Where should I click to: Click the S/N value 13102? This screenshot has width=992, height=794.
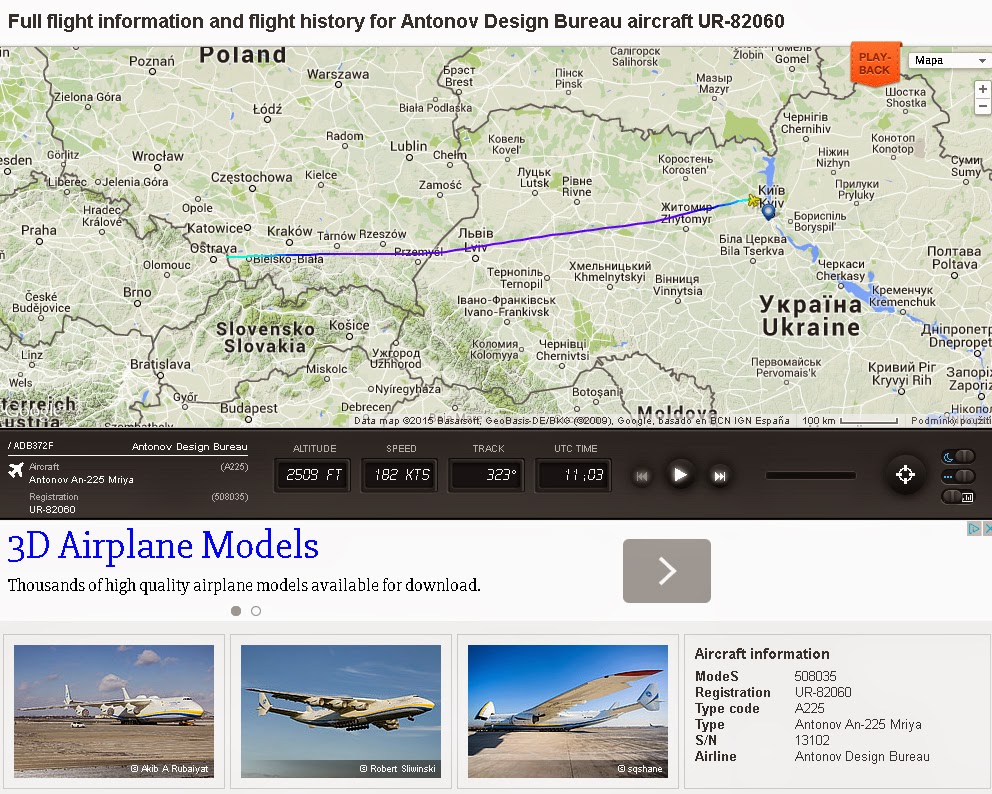coord(812,740)
